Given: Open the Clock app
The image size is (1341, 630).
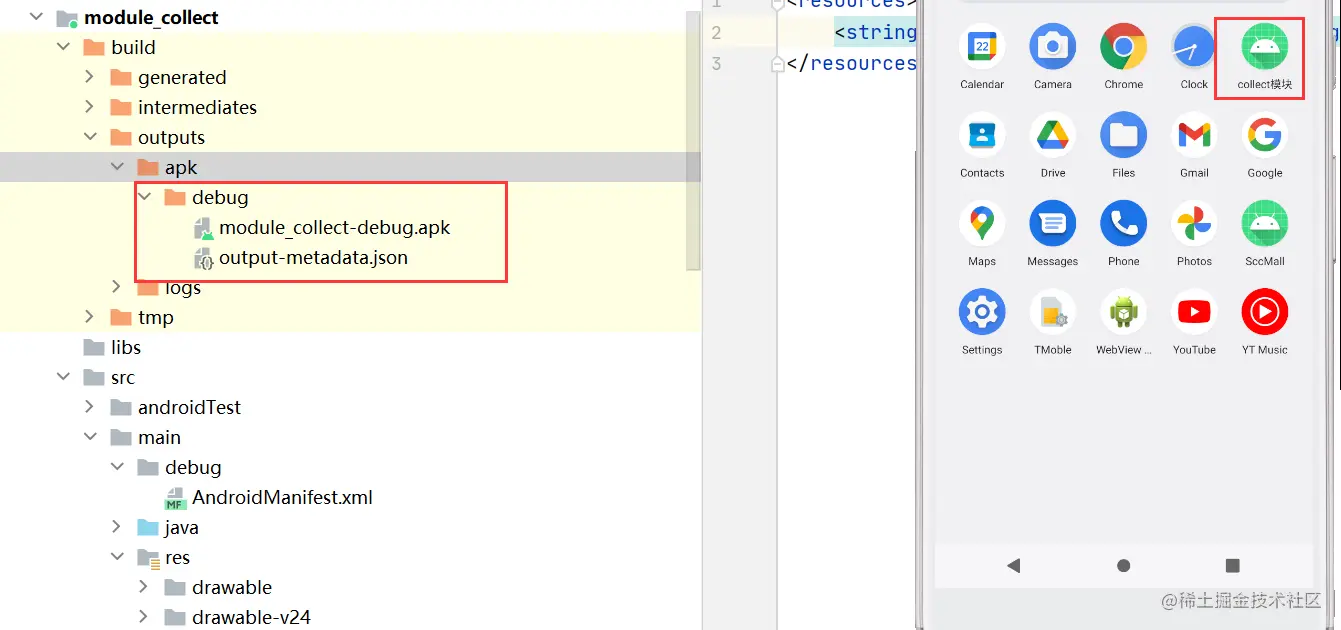Looking at the screenshot, I should (x=1194, y=47).
